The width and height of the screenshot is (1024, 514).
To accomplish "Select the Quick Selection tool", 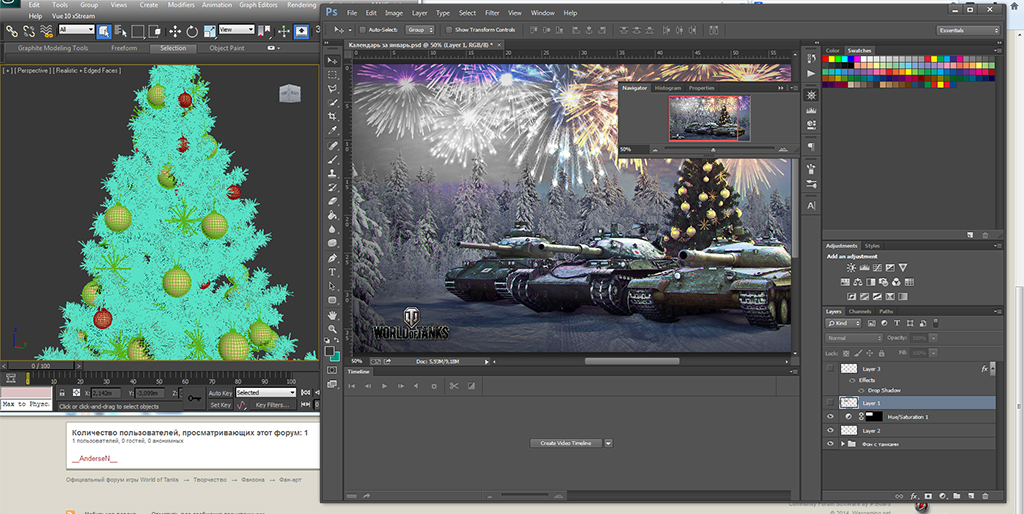I will [x=332, y=103].
